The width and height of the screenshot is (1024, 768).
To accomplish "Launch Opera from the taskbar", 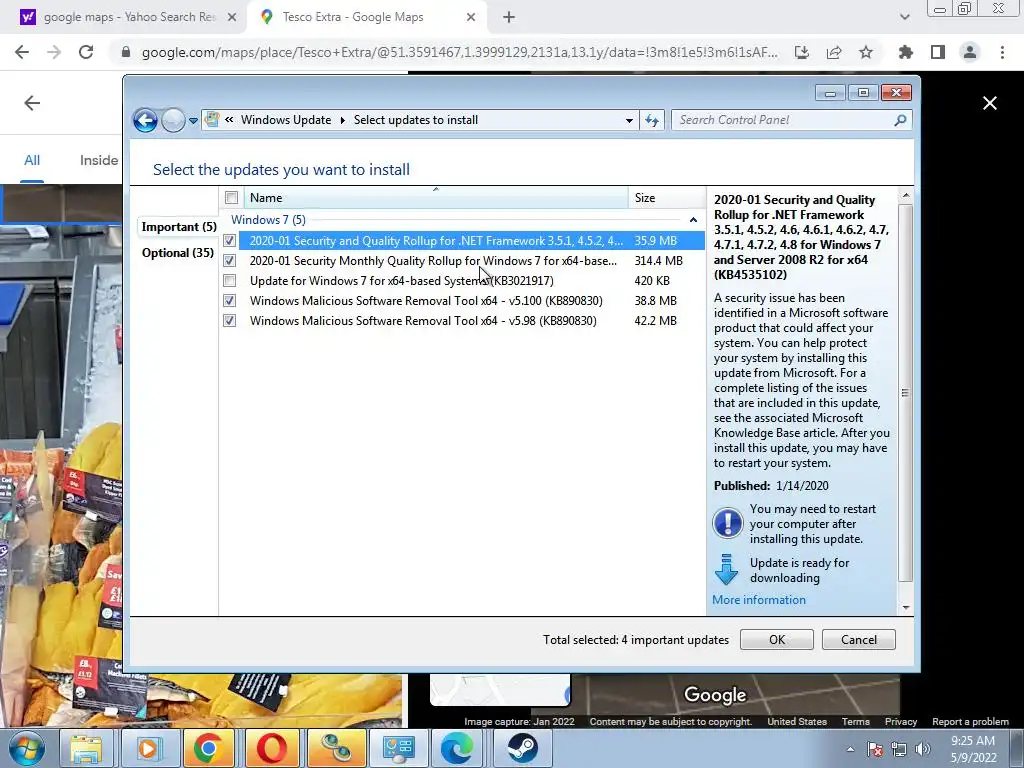I will (x=272, y=748).
